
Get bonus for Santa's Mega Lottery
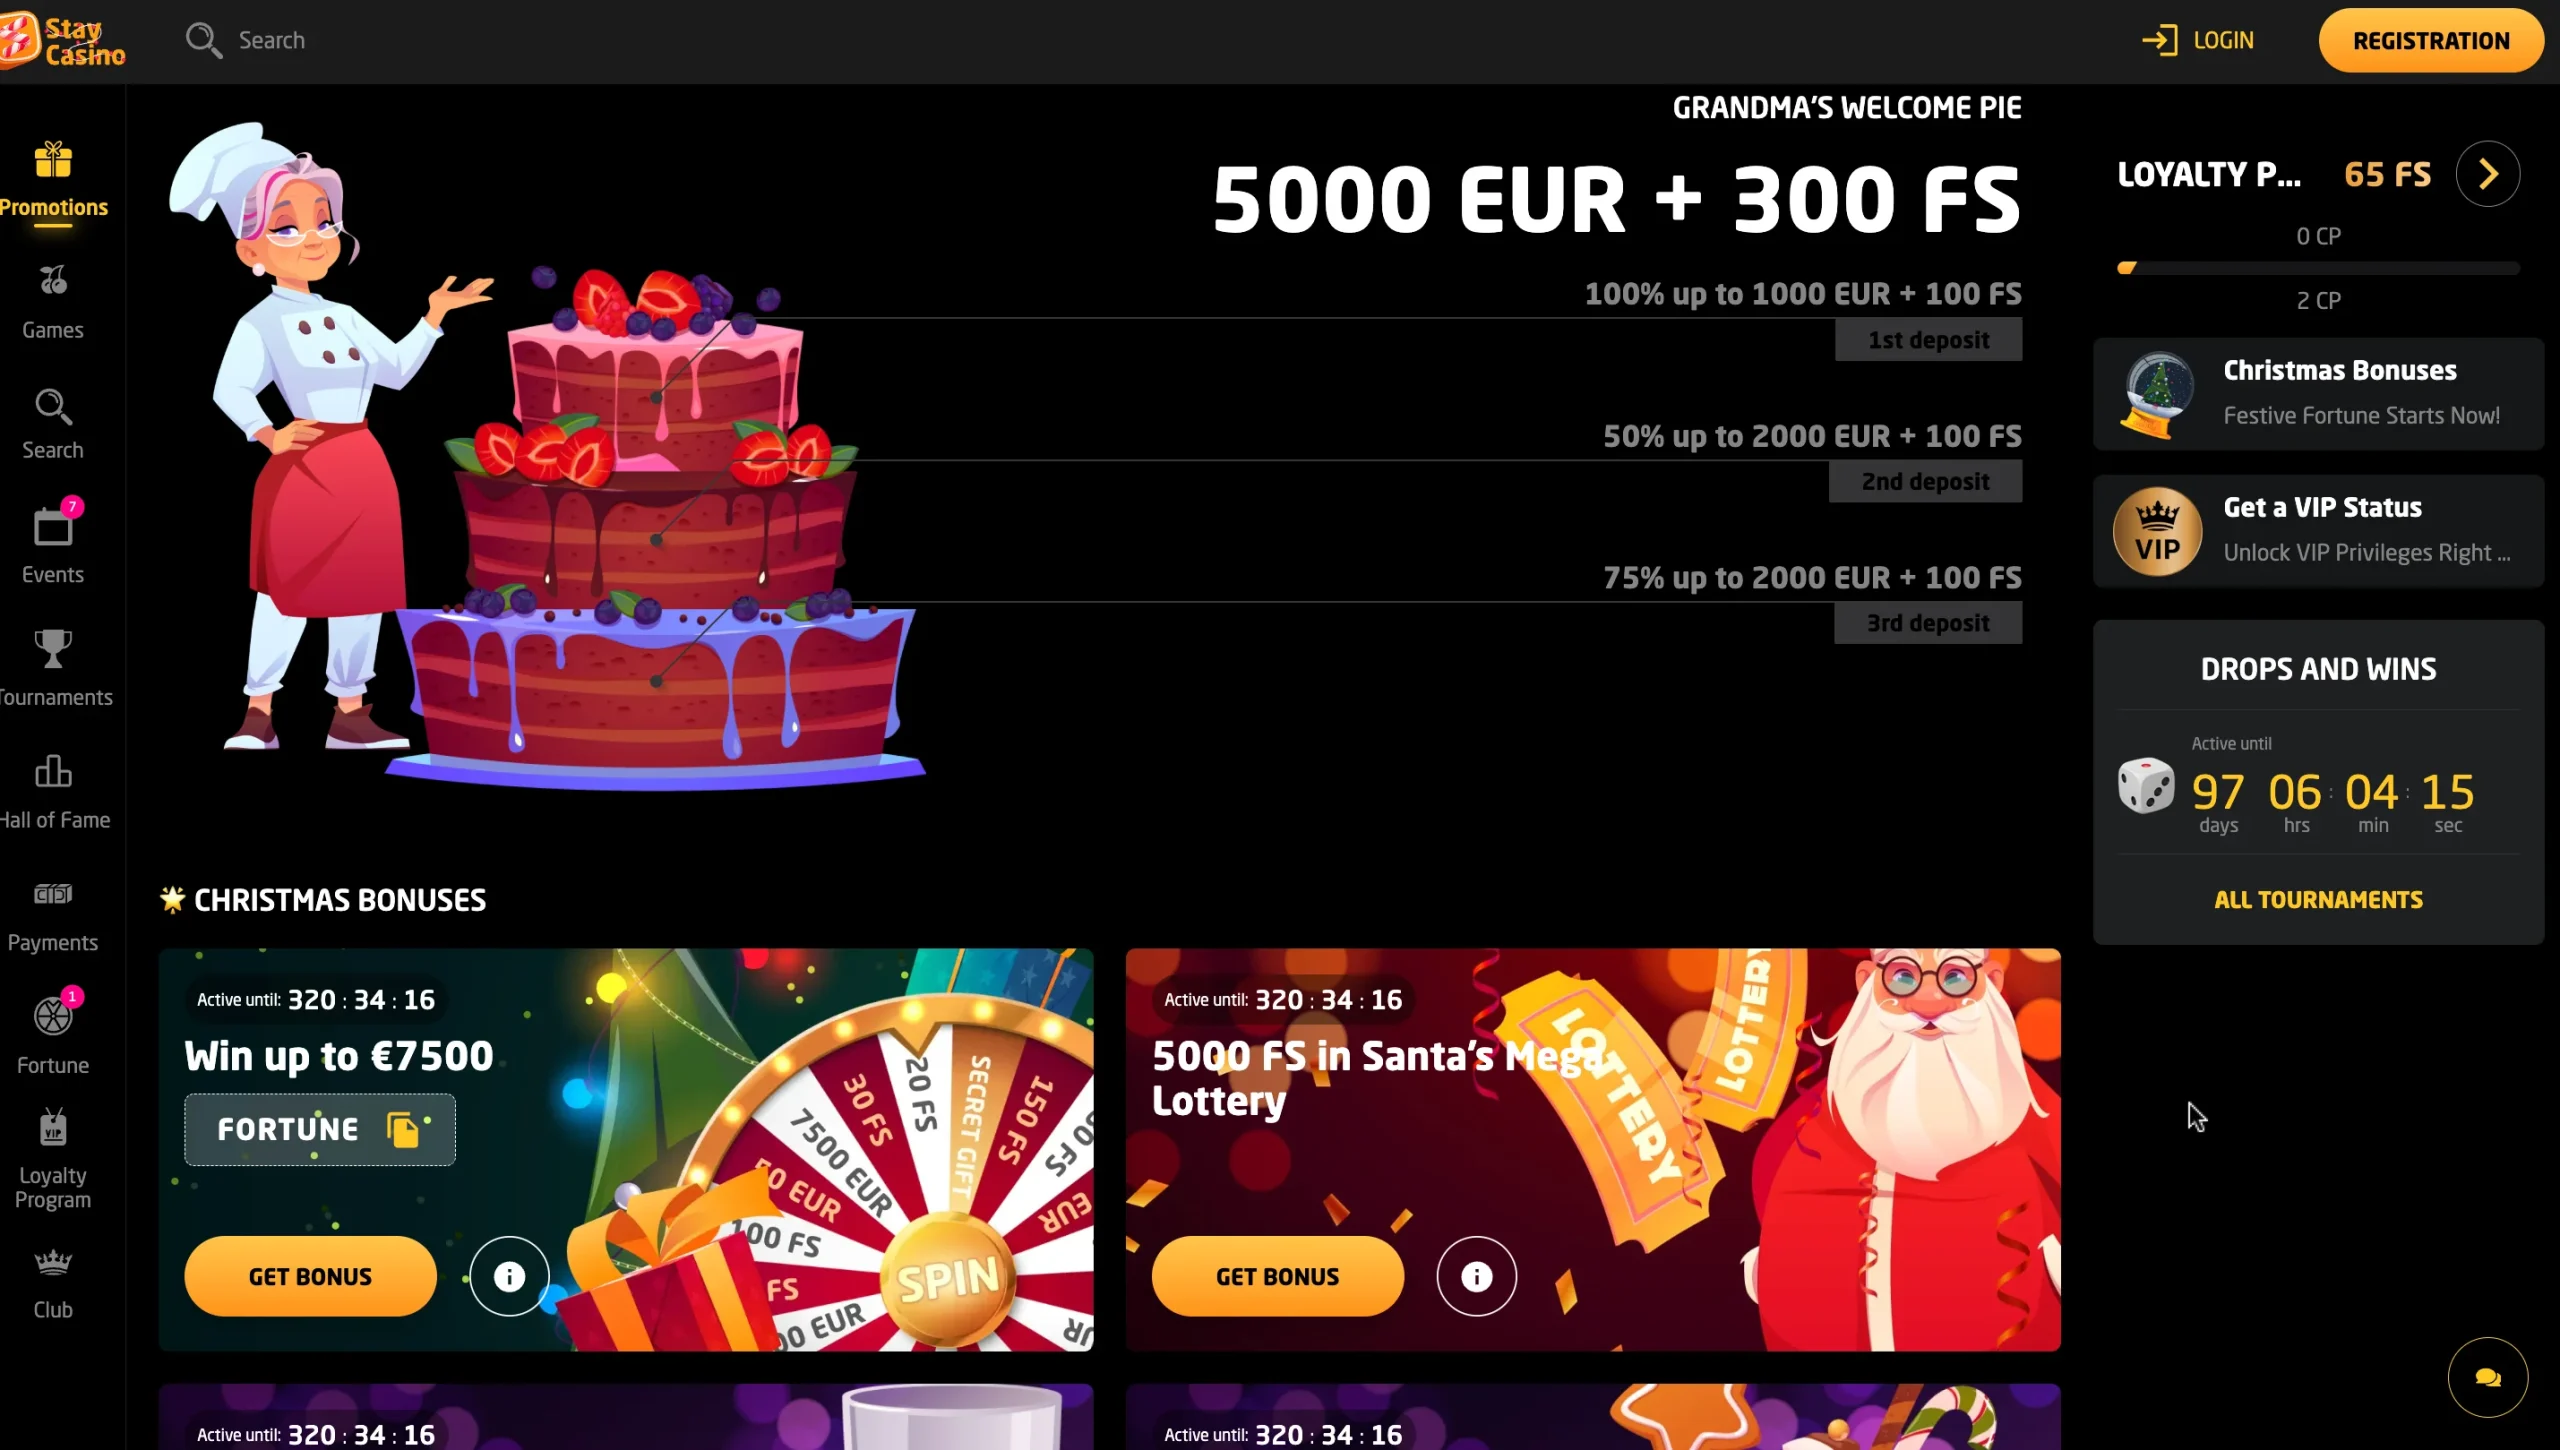tap(1277, 1277)
